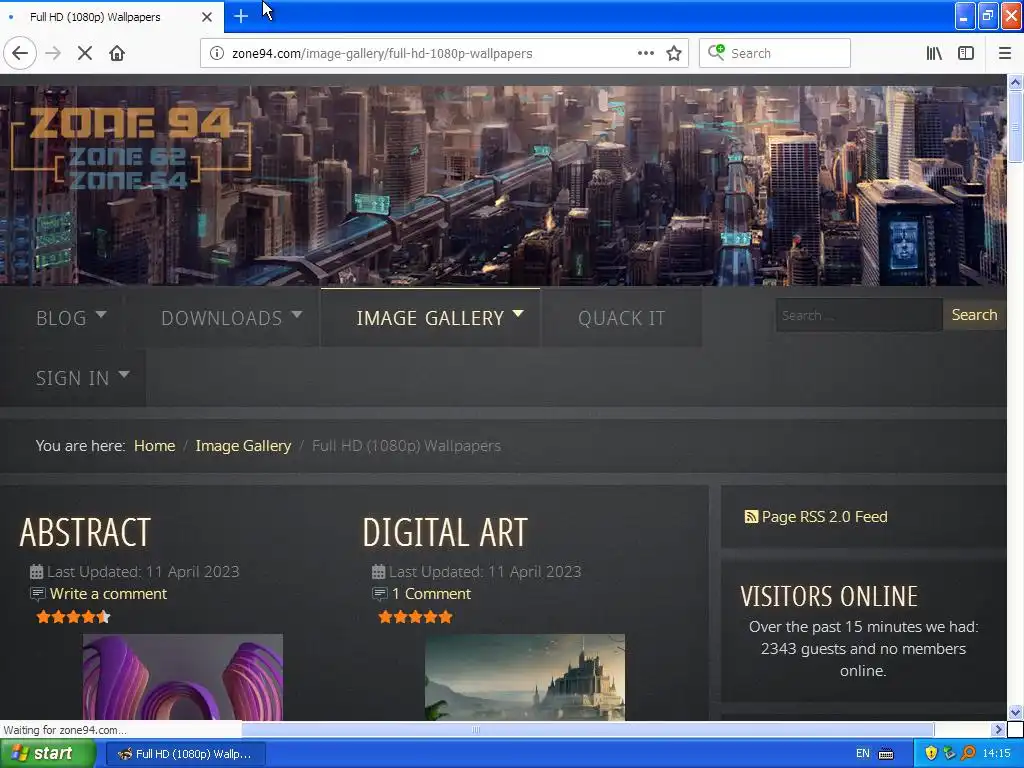Screen dimensions: 1024x768
Task: Click the site Search button
Action: (974, 315)
